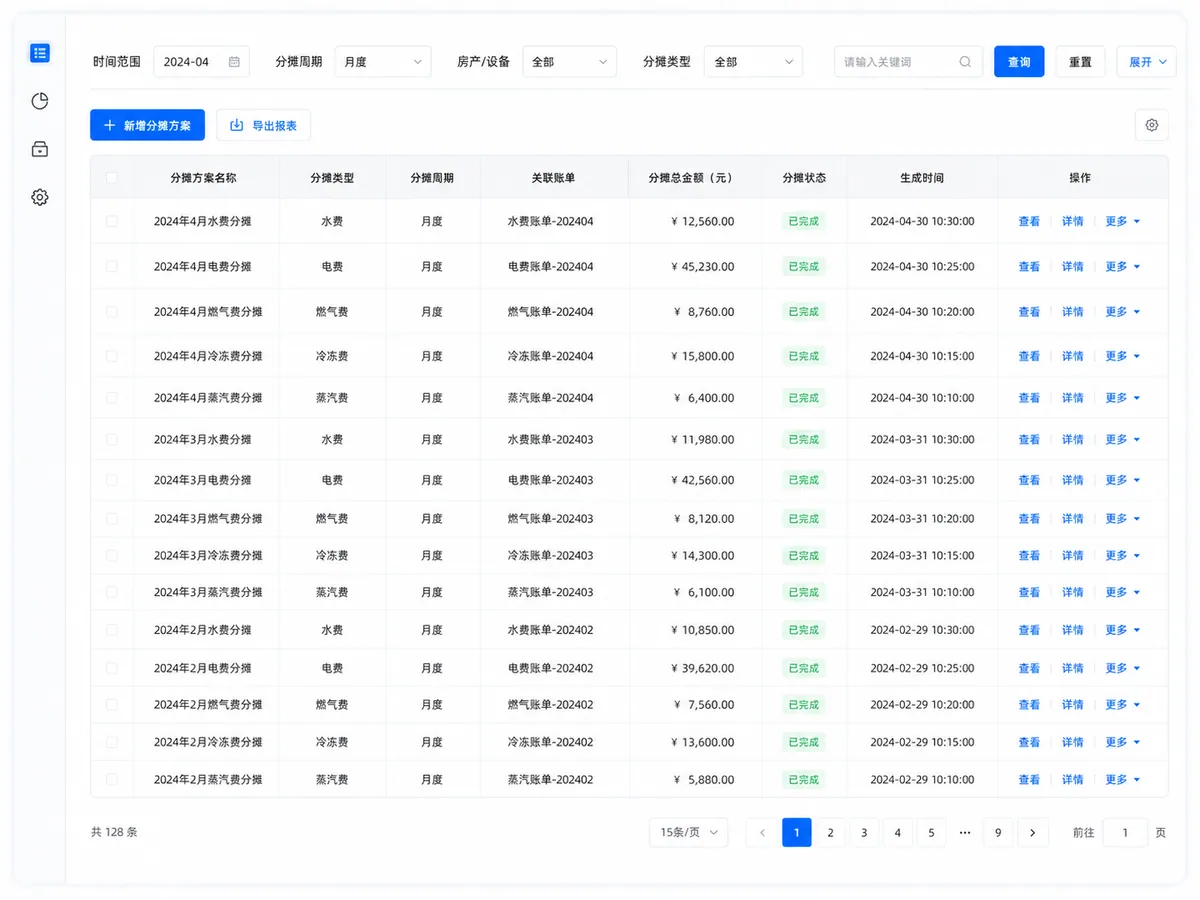Image resolution: width=1200 pixels, height=900 pixels.
Task: Click 查看 for 2024年2月蒸汽费分摊
Action: pyautogui.click(x=1029, y=780)
